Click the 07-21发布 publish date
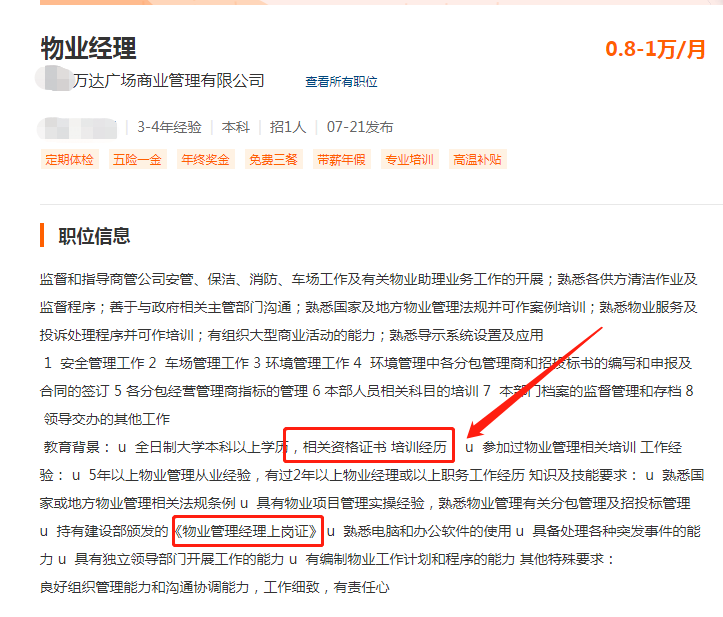 click(x=360, y=127)
